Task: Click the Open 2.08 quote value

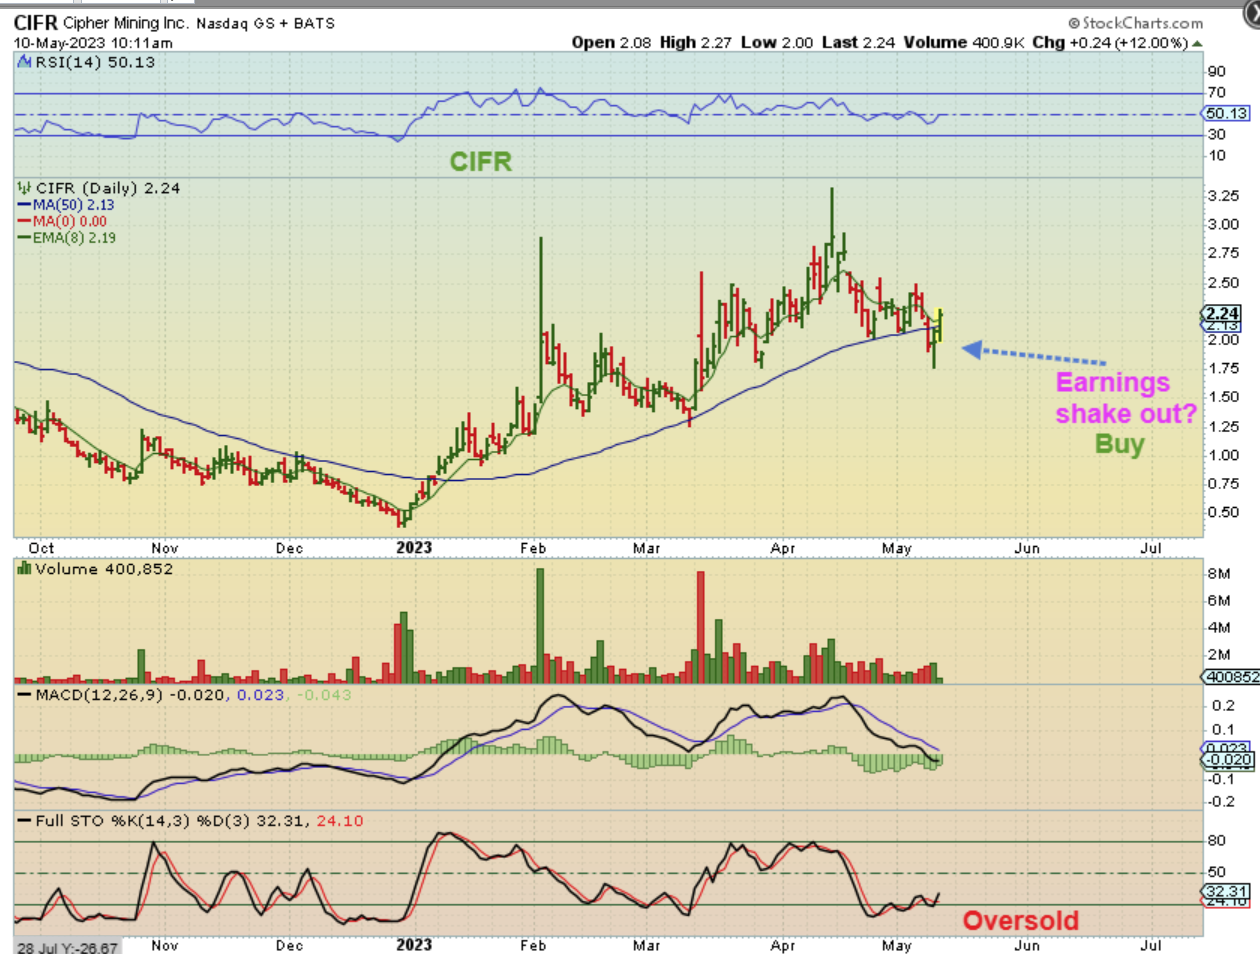Action: click(x=611, y=43)
